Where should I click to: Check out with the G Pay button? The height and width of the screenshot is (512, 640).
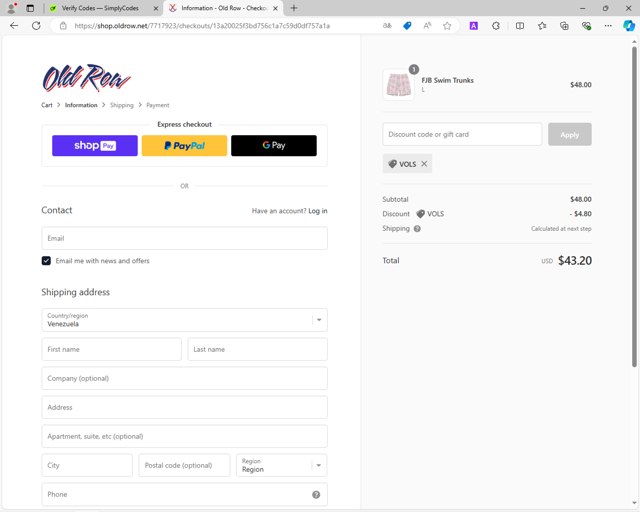(273, 146)
